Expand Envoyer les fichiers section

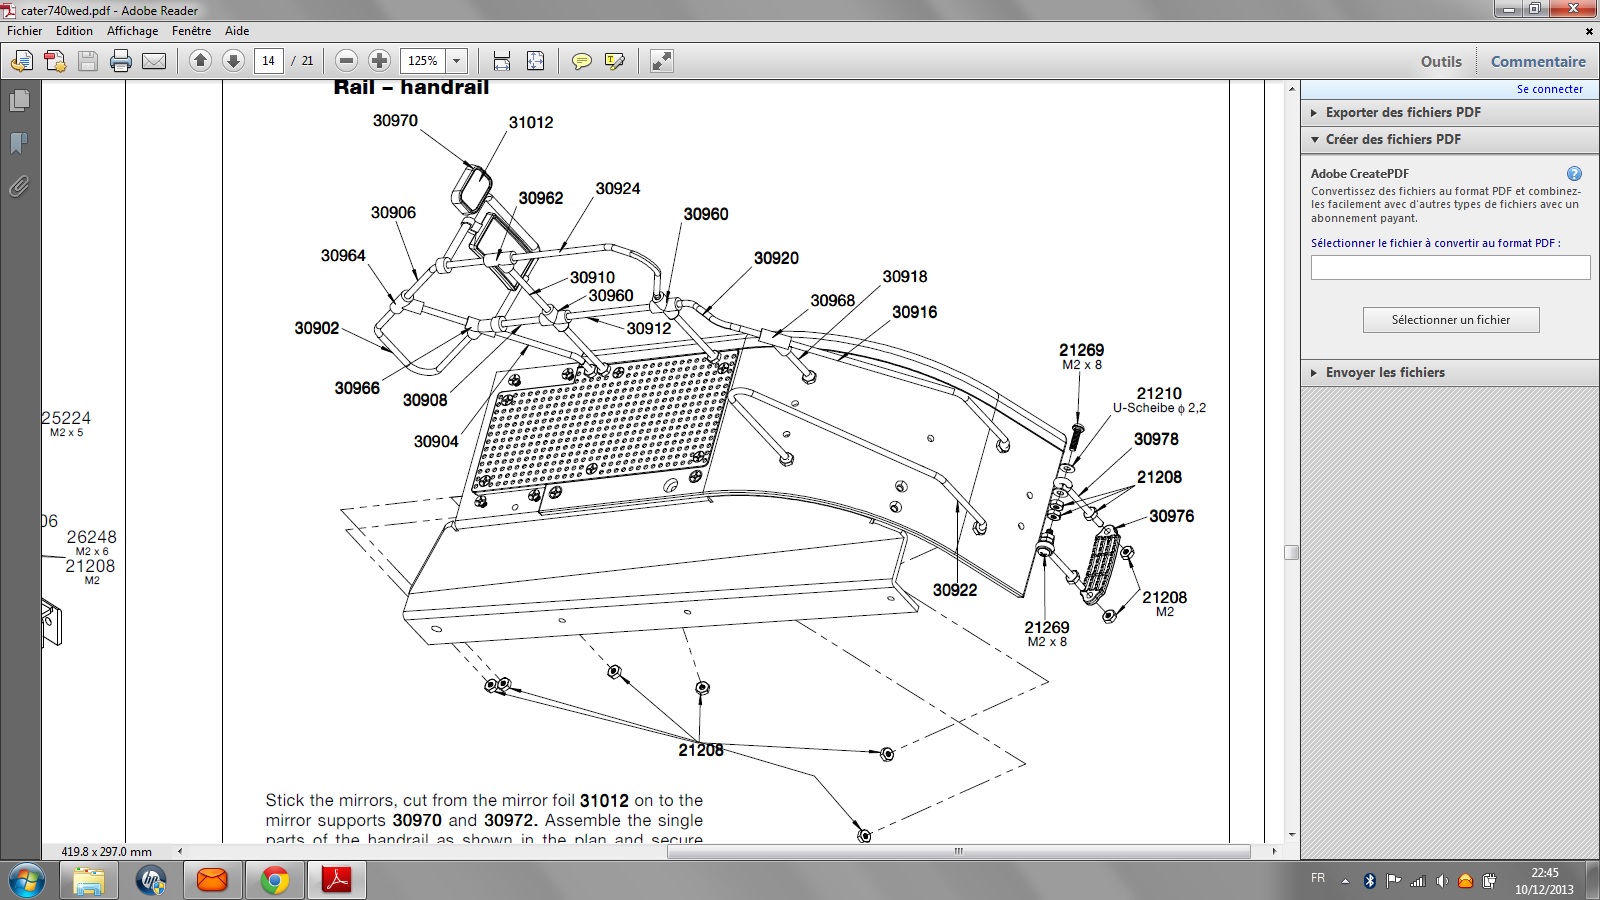tap(1385, 372)
